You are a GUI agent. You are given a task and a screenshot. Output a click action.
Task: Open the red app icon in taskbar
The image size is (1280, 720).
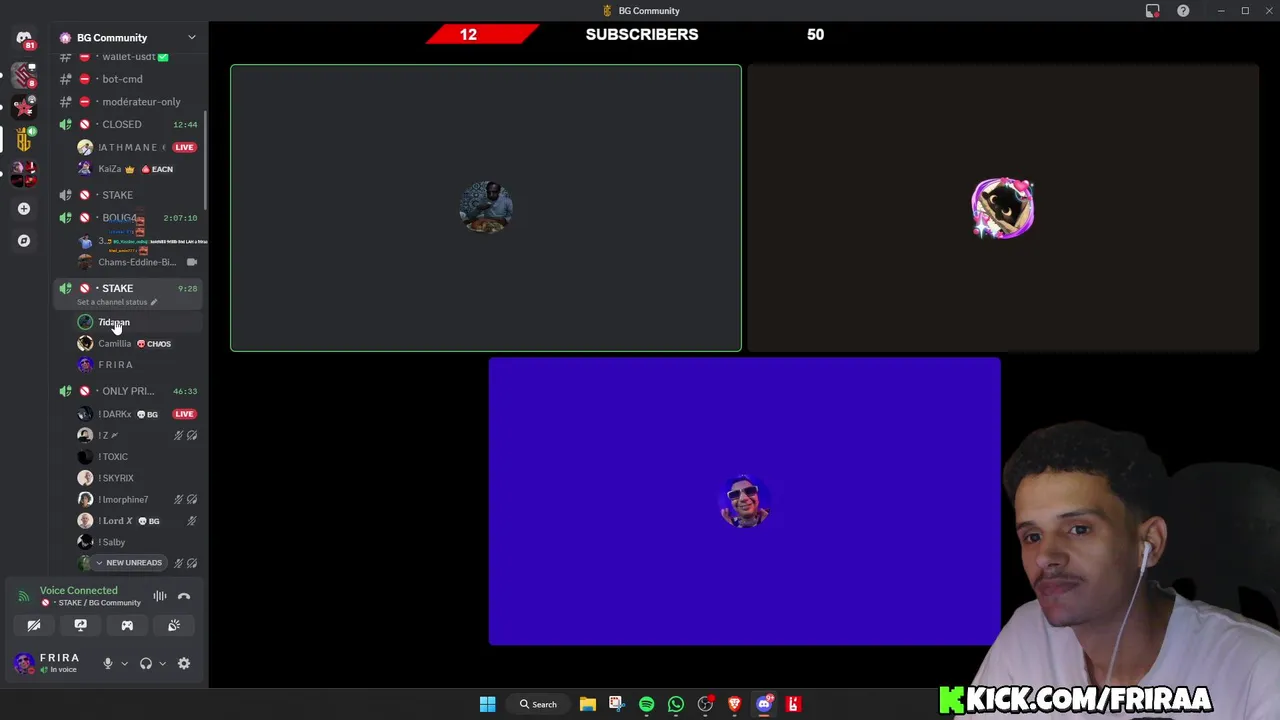793,704
